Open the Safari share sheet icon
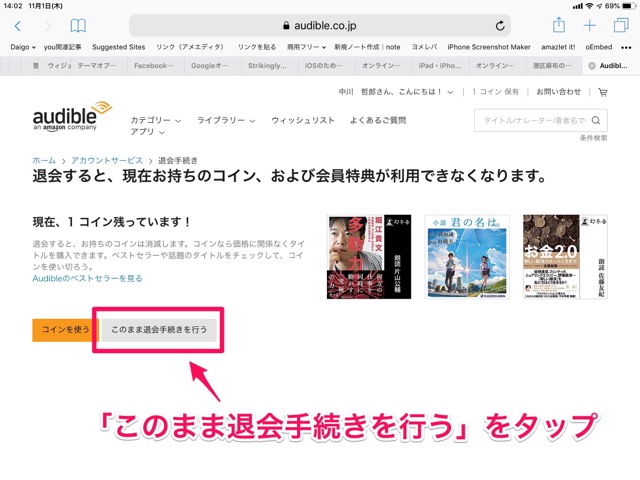Image resolution: width=640 pixels, height=480 pixels. point(559,26)
